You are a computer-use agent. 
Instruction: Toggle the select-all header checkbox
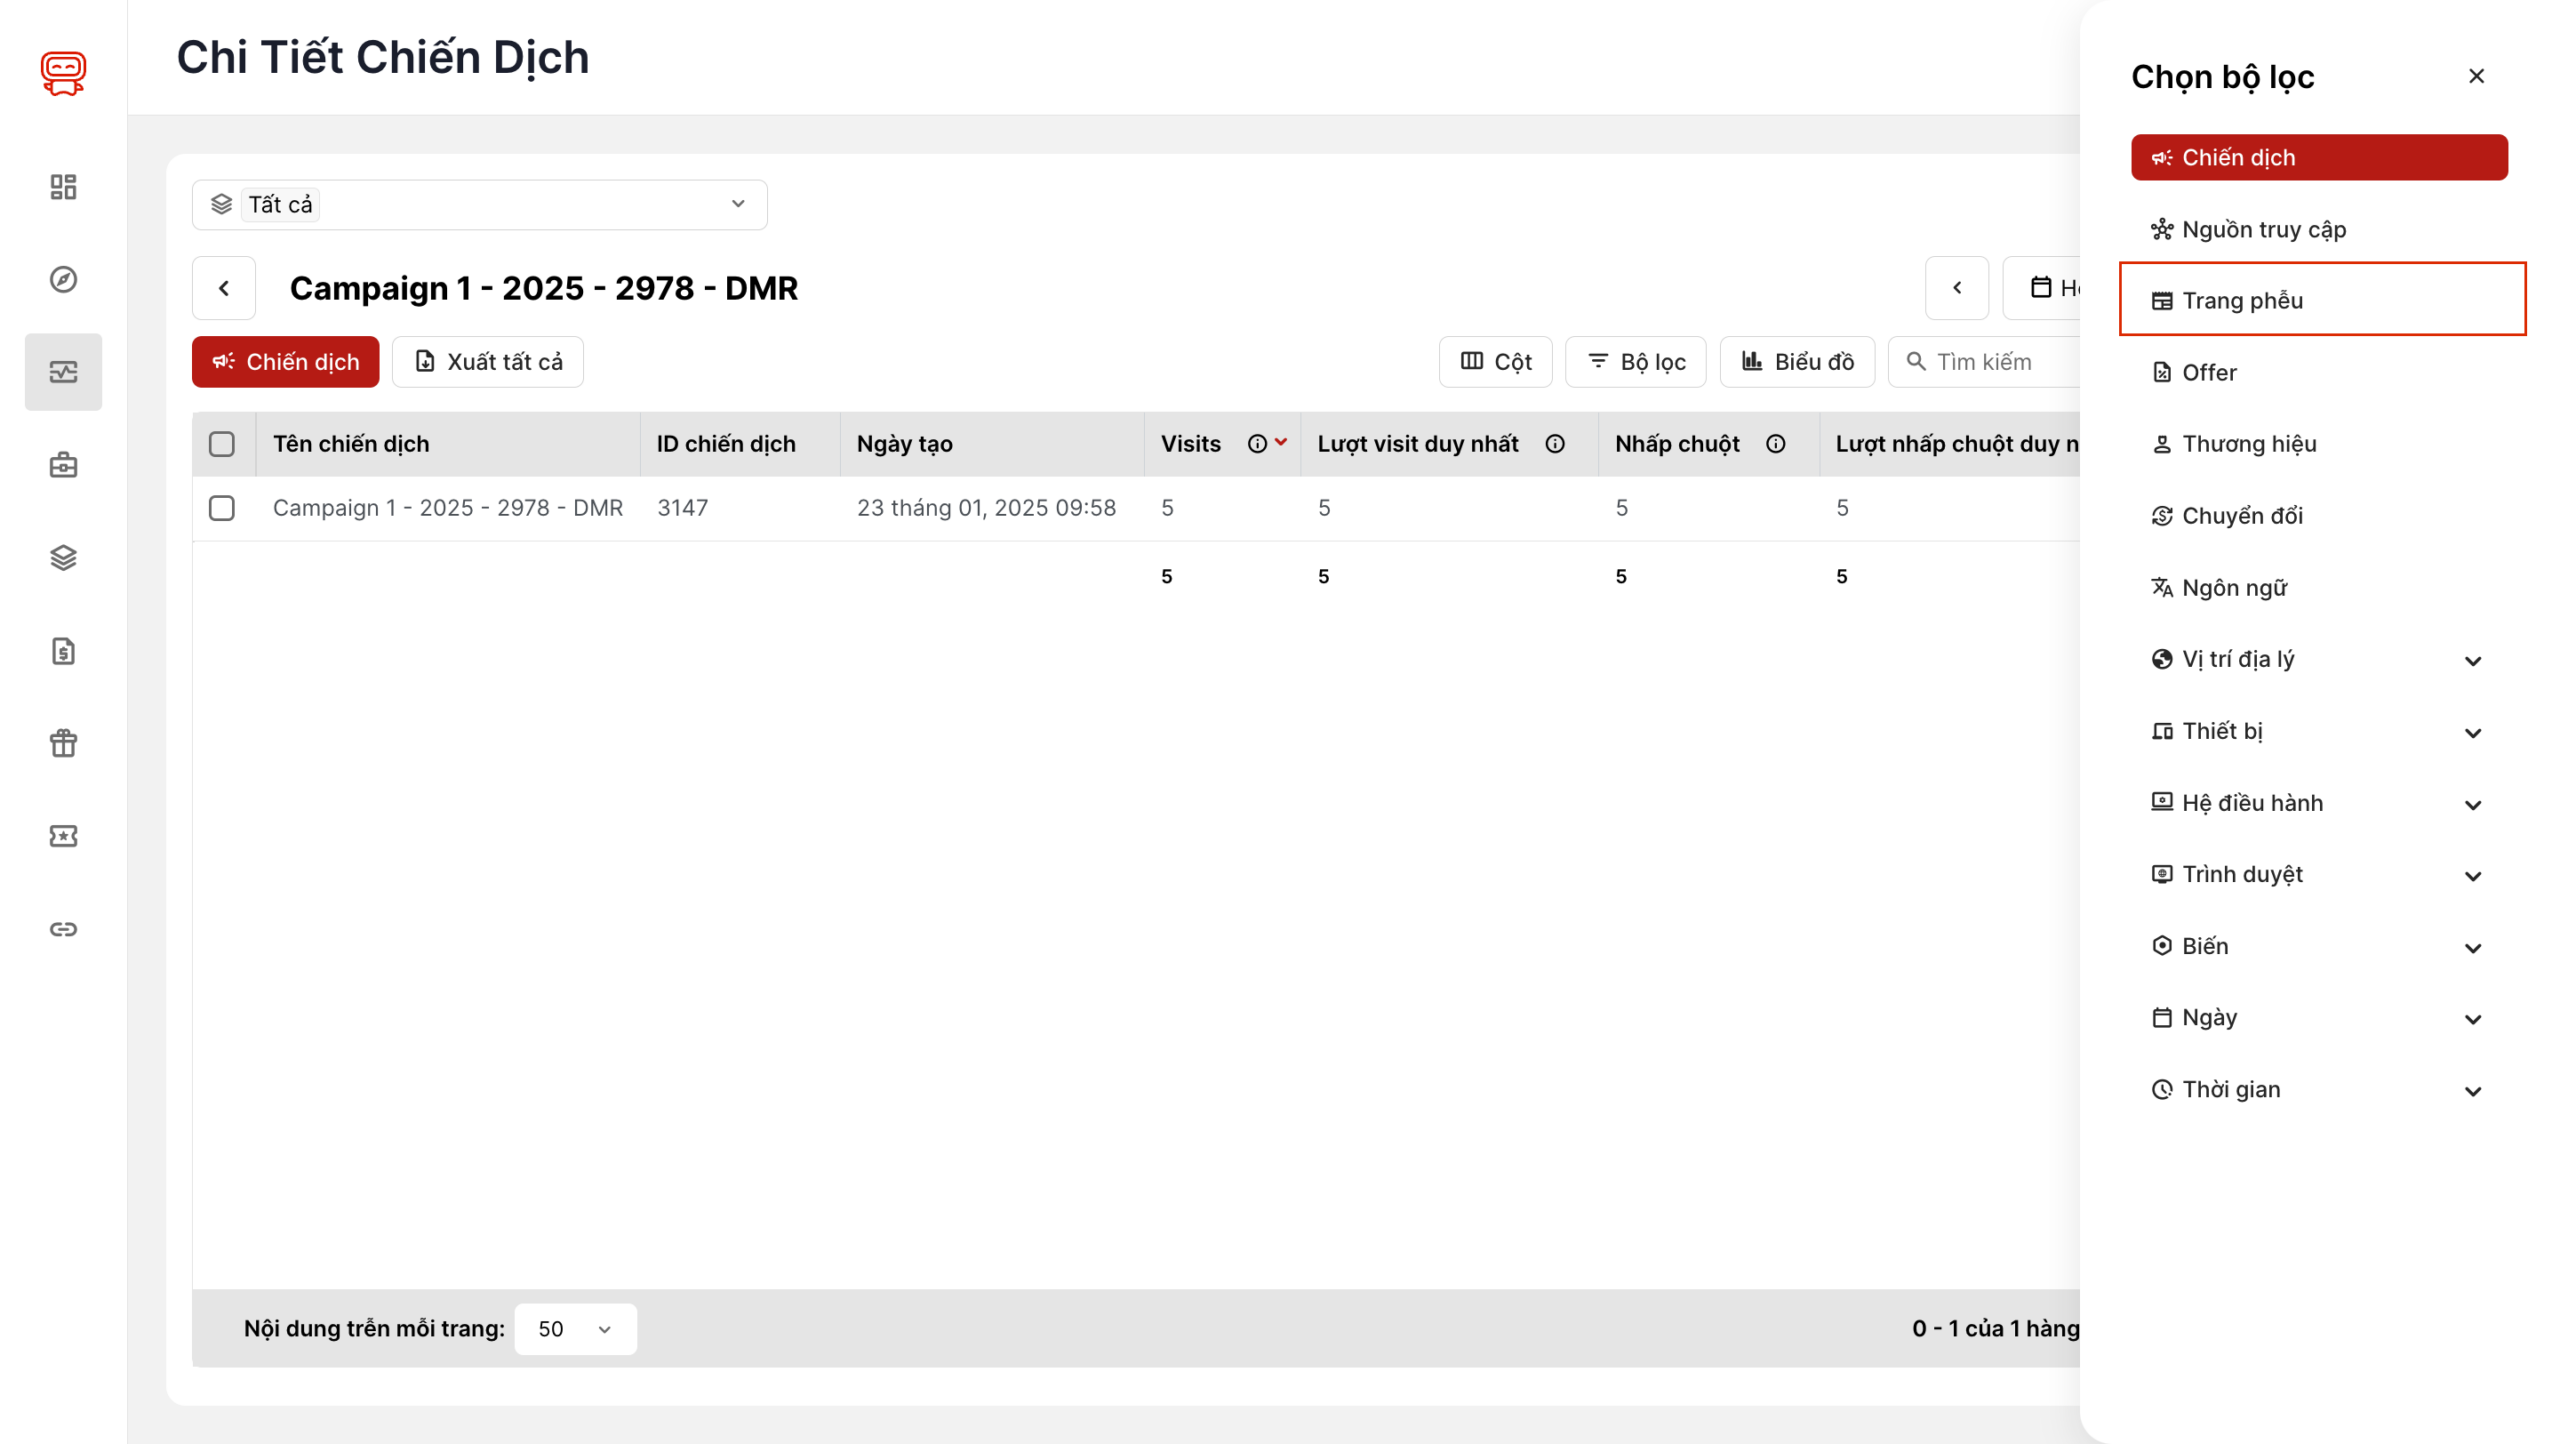222,444
